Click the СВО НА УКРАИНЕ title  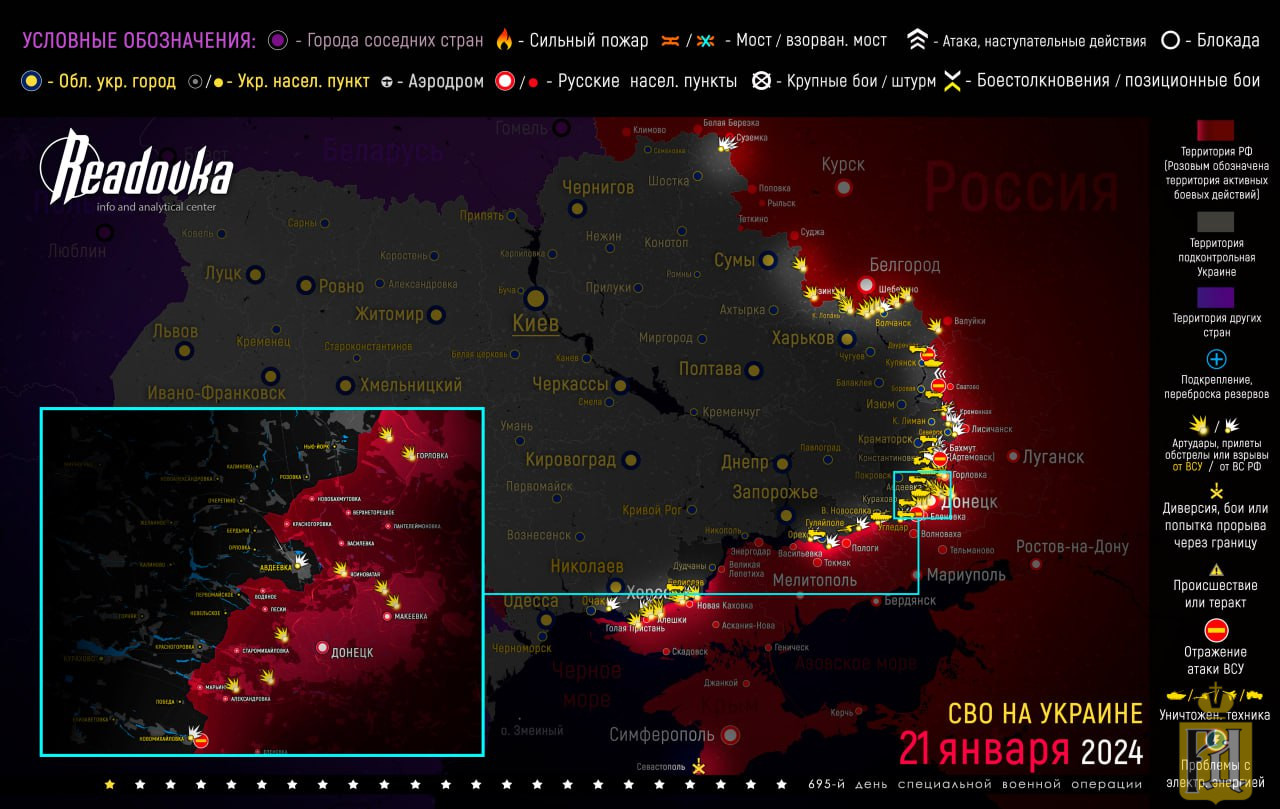click(x=1045, y=713)
